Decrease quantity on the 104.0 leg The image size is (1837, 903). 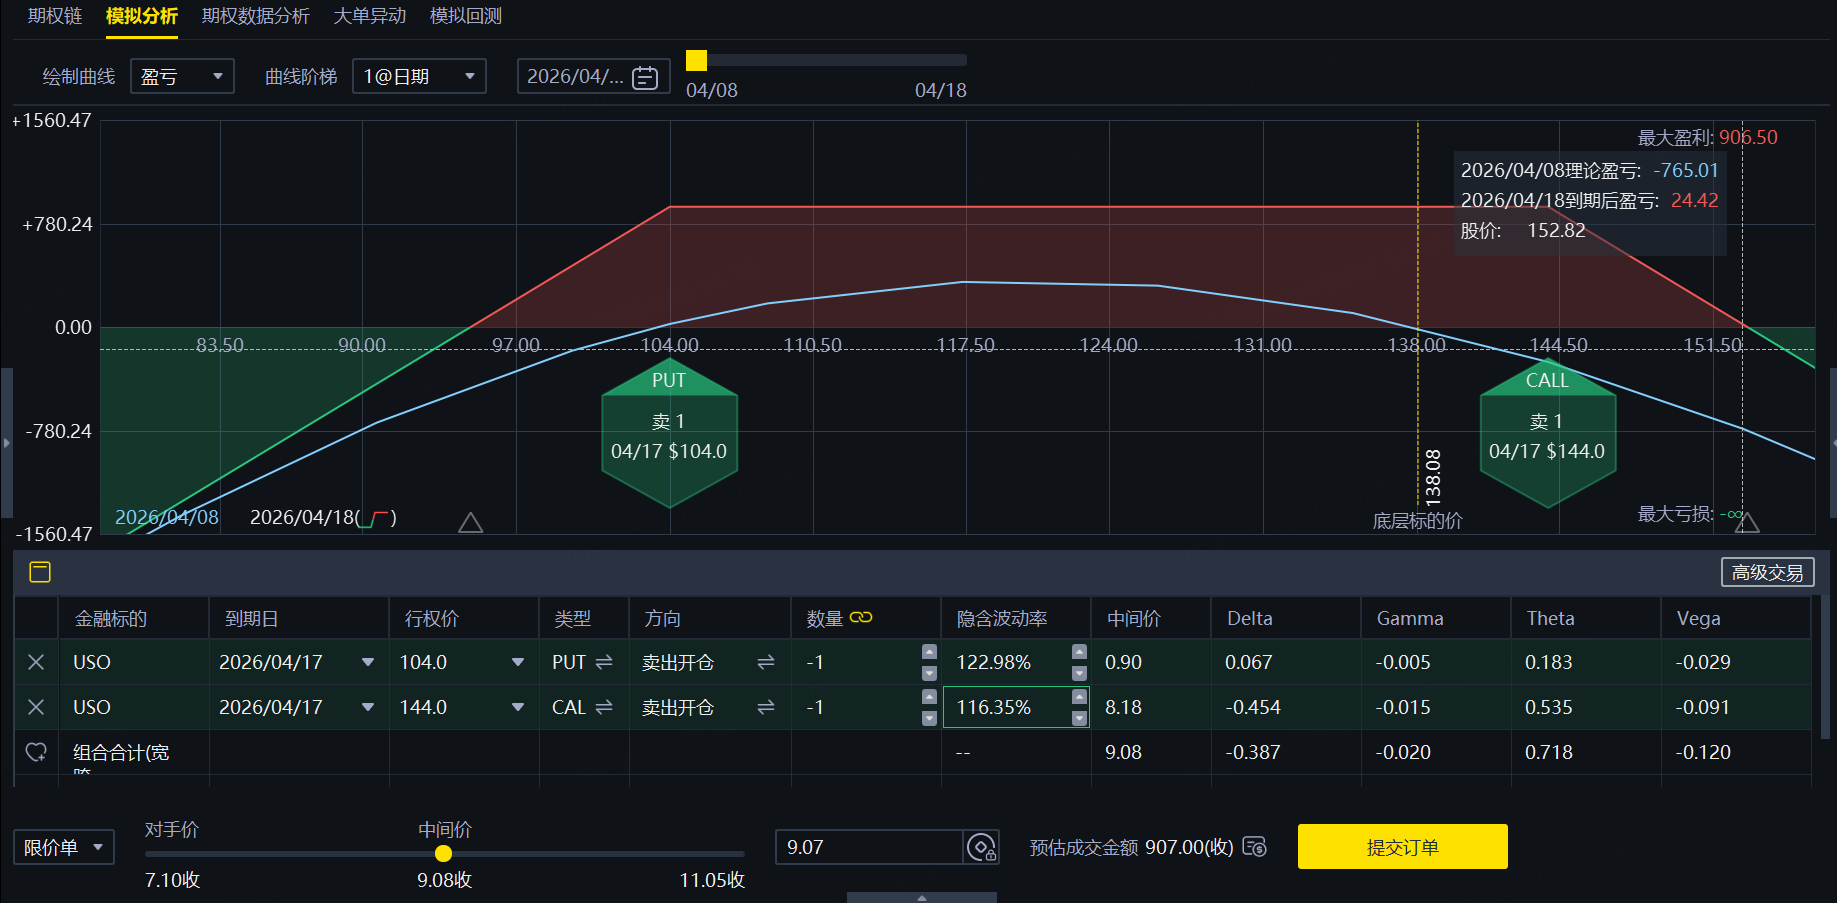point(929,673)
